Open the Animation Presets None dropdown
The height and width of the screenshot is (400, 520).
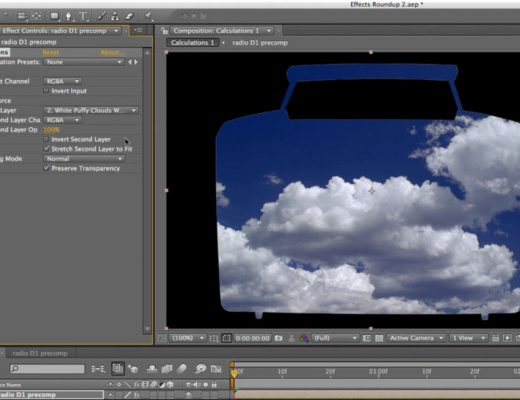click(83, 62)
